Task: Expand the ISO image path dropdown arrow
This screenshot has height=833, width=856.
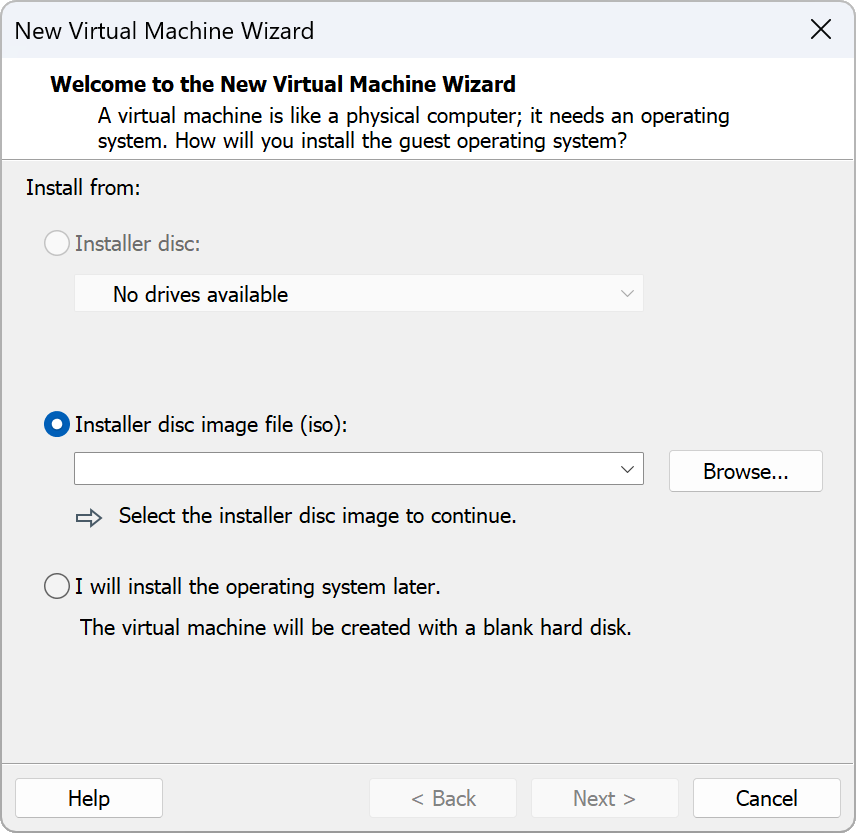Action: pos(627,469)
